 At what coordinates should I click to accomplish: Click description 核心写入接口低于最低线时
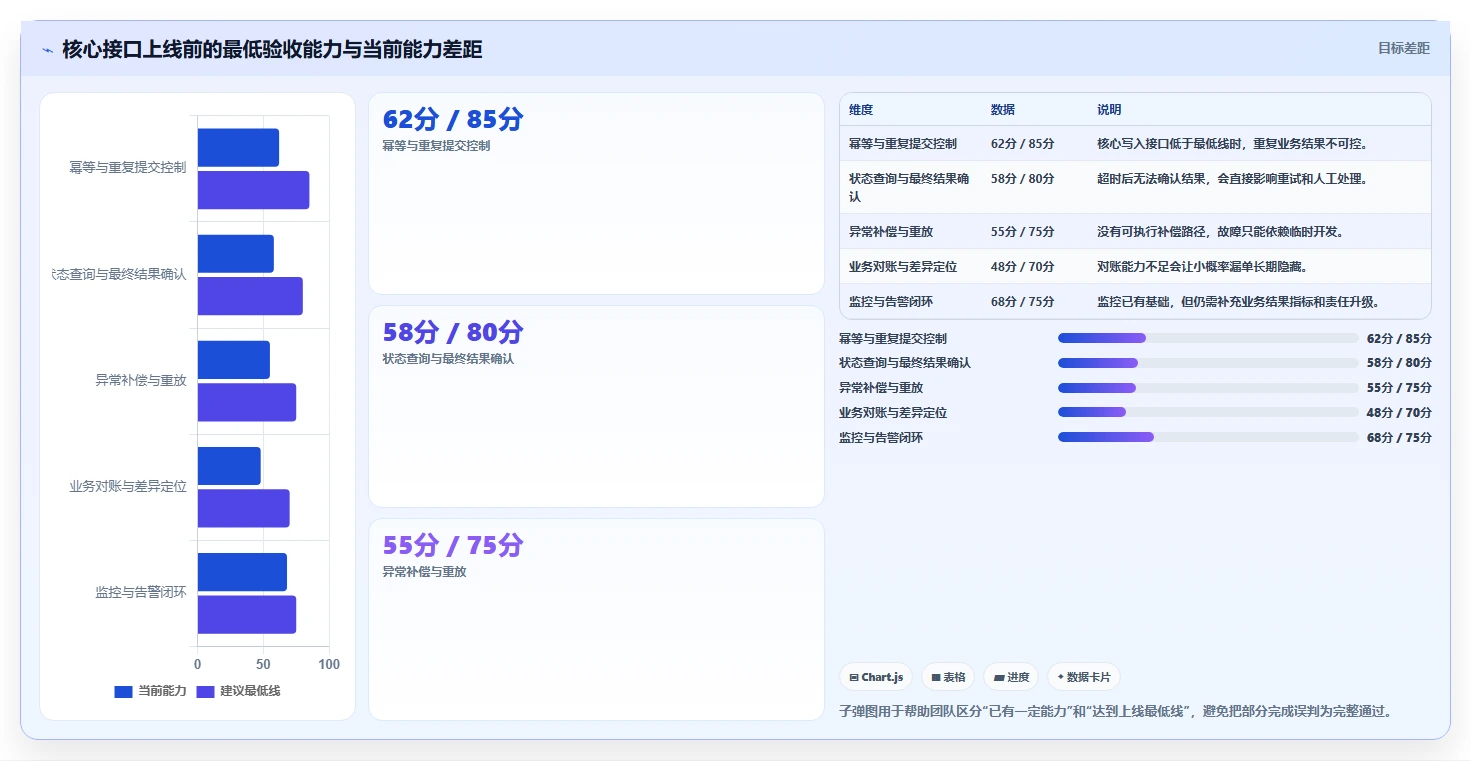[1232, 144]
